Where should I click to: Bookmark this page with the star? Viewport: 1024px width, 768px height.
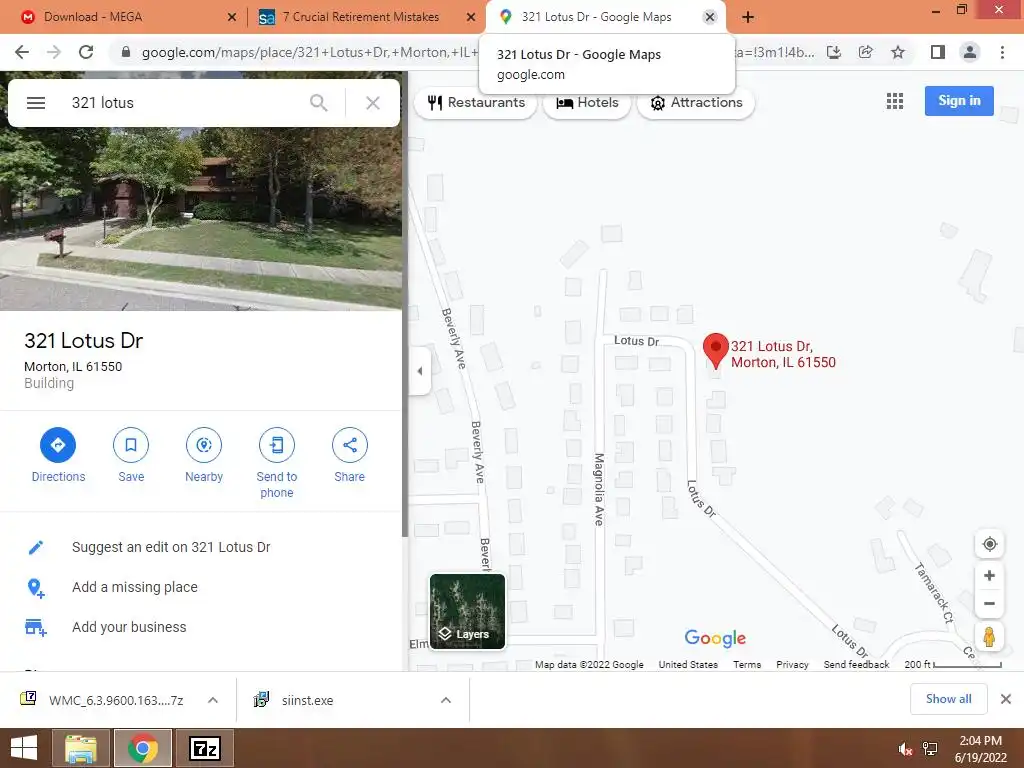[898, 52]
